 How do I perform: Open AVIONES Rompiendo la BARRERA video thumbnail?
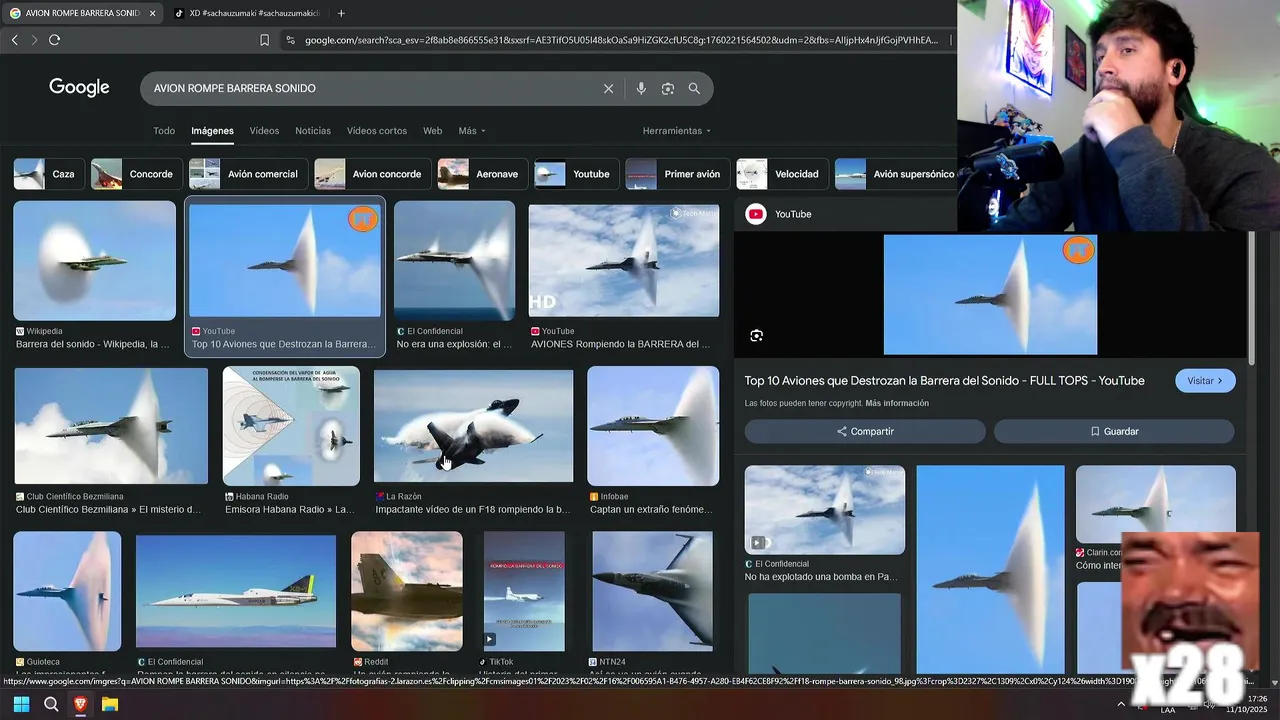pyautogui.click(x=624, y=261)
